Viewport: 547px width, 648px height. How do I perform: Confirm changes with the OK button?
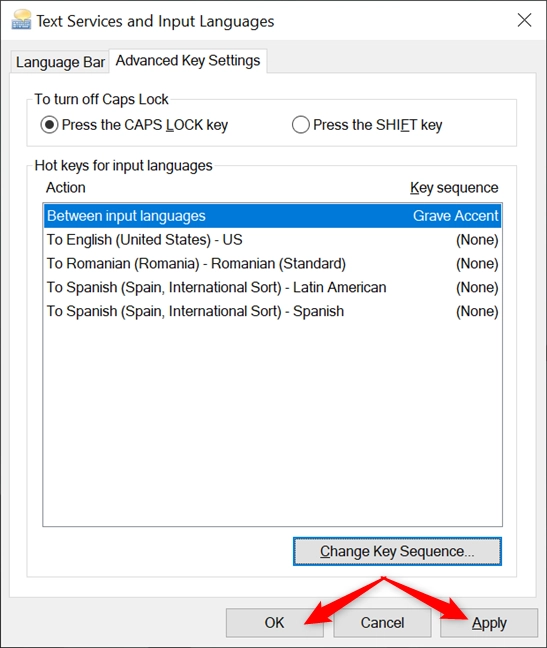coord(274,623)
